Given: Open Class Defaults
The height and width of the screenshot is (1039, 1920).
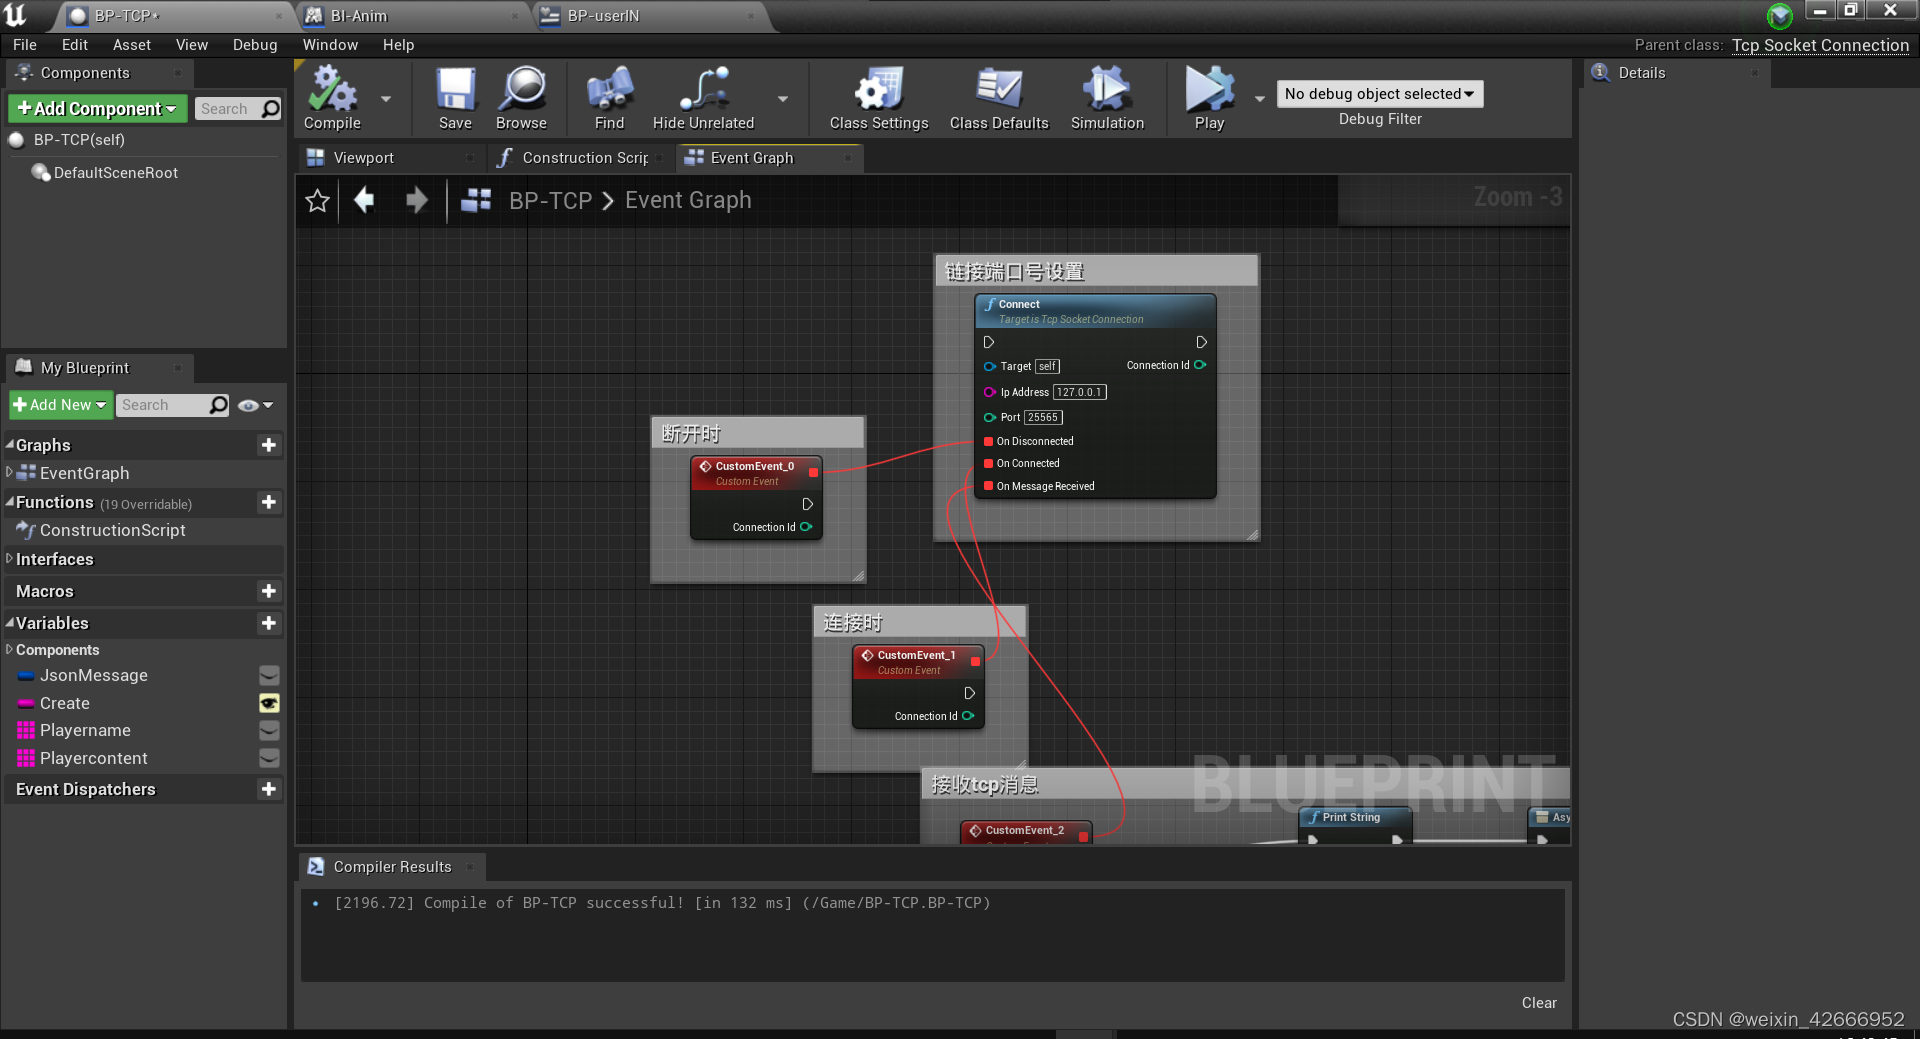Looking at the screenshot, I should click(x=997, y=97).
